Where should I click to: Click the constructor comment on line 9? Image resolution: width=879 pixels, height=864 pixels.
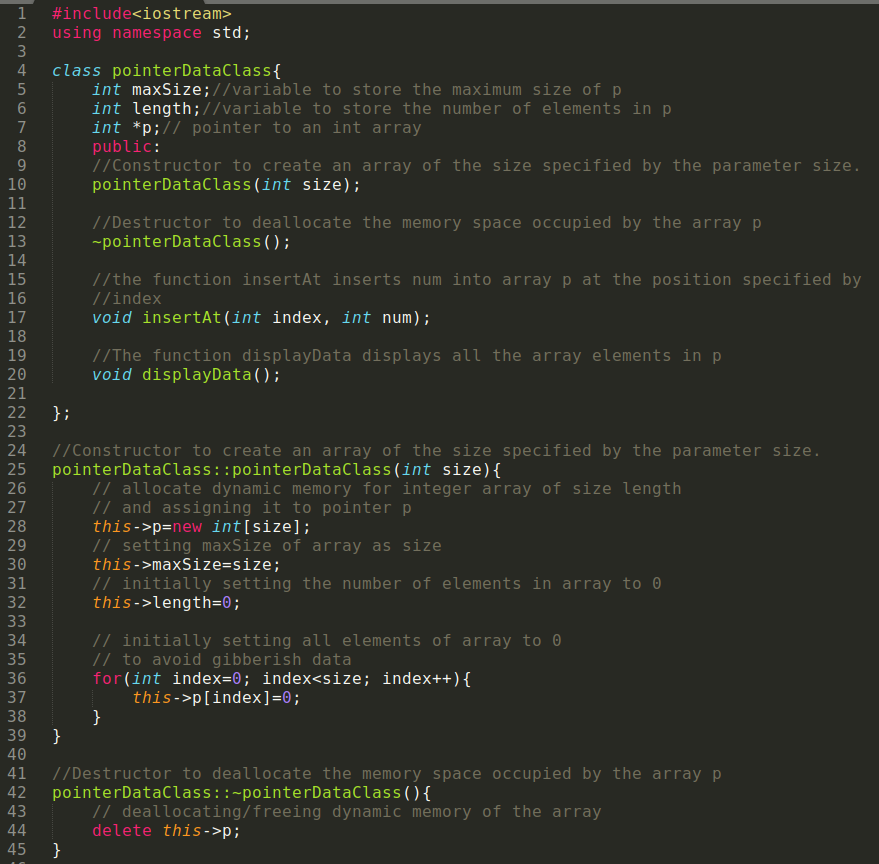pos(476,166)
